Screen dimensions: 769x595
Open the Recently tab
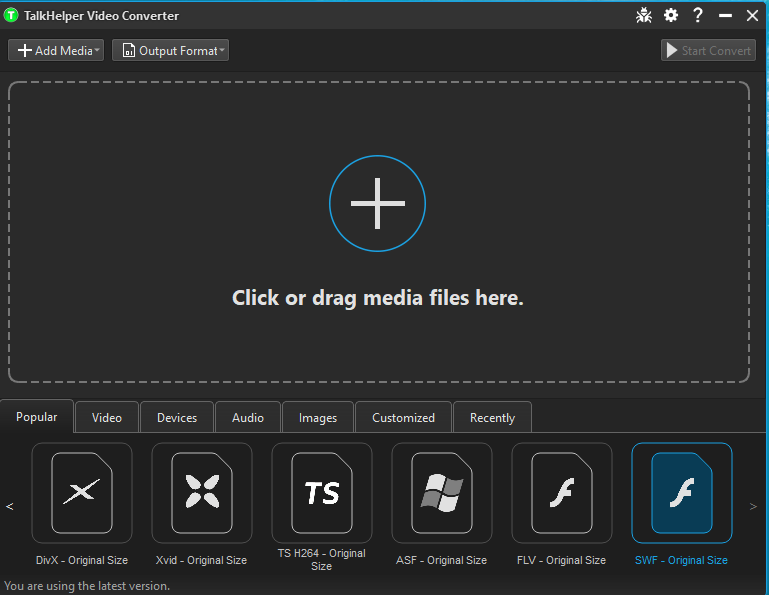click(492, 417)
